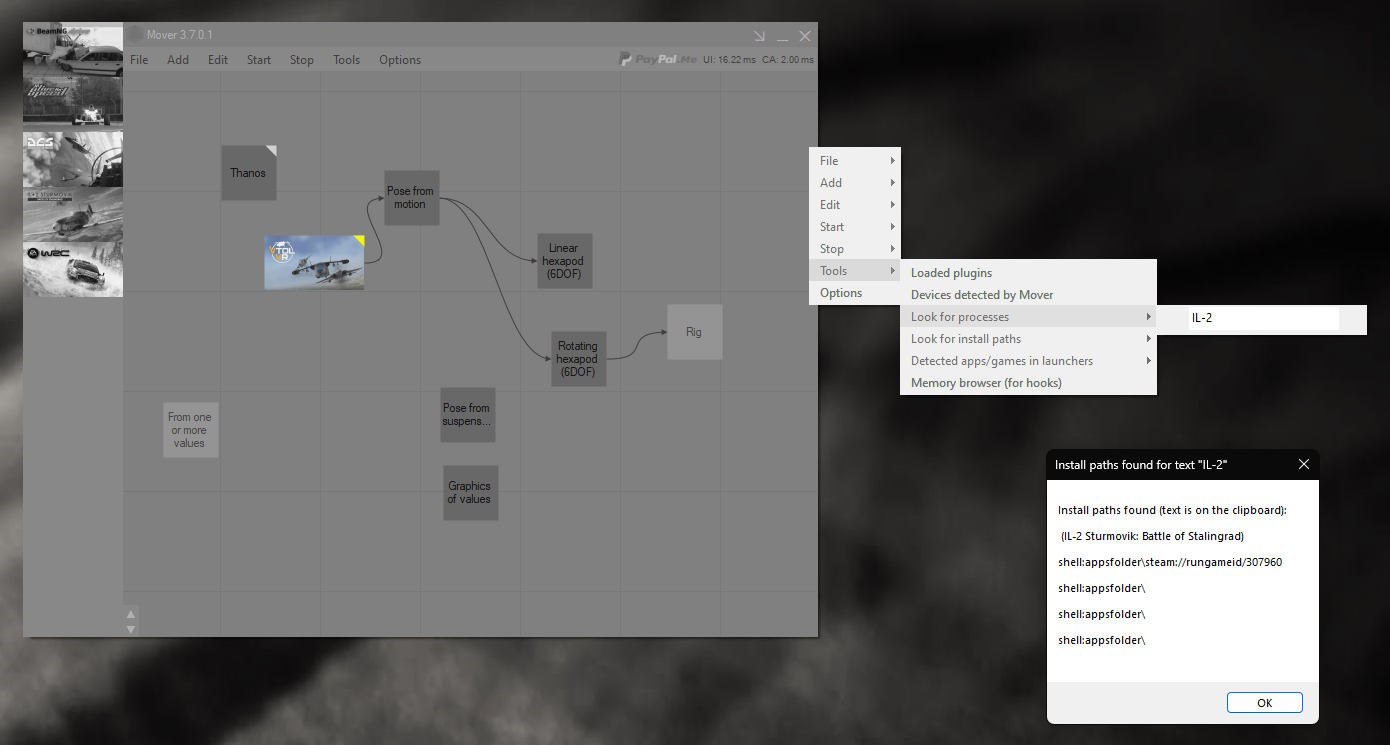Click the IL-2 search text field
1390x745 pixels.
1263,318
